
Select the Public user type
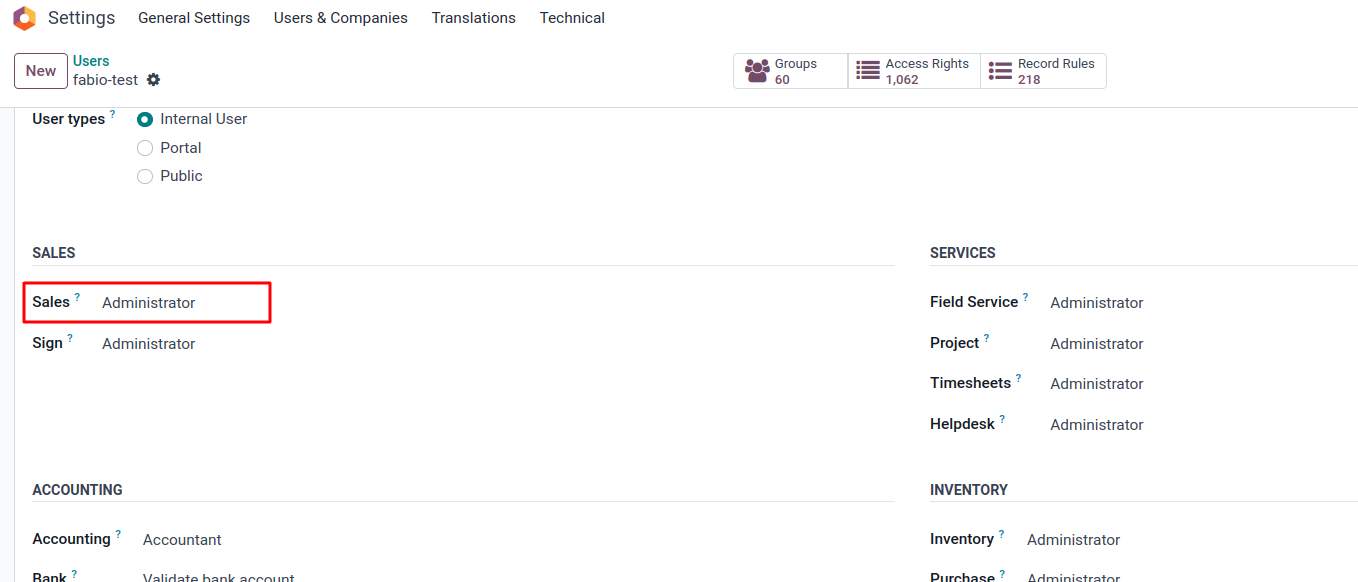(x=145, y=176)
